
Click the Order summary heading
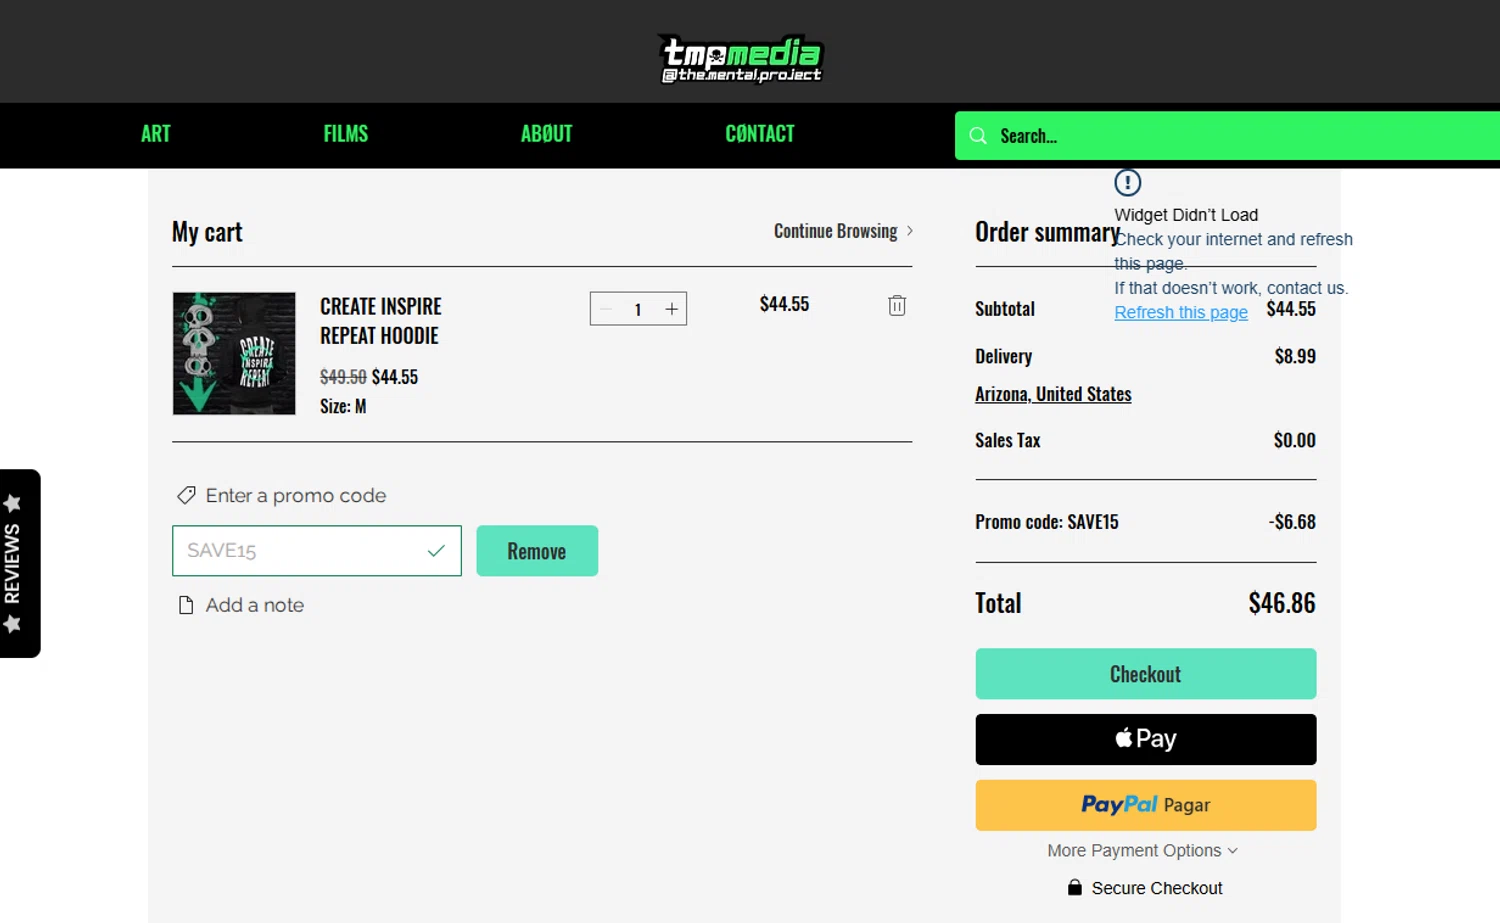tap(1048, 232)
